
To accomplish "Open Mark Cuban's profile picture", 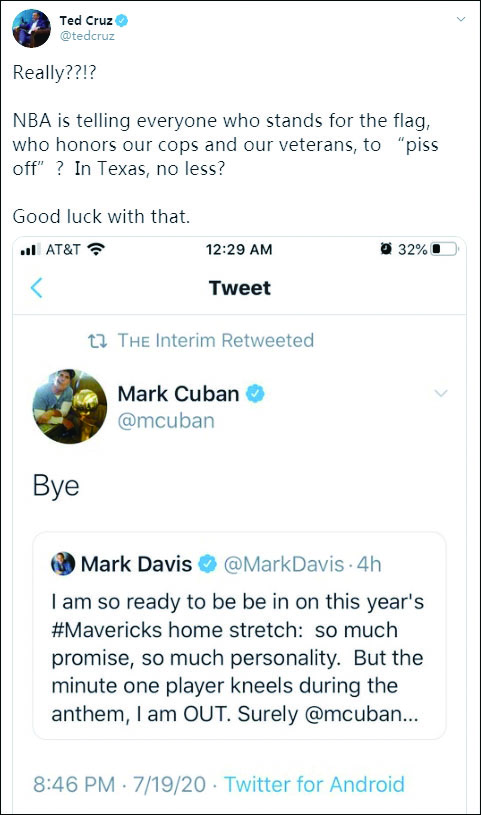I will point(70,406).
